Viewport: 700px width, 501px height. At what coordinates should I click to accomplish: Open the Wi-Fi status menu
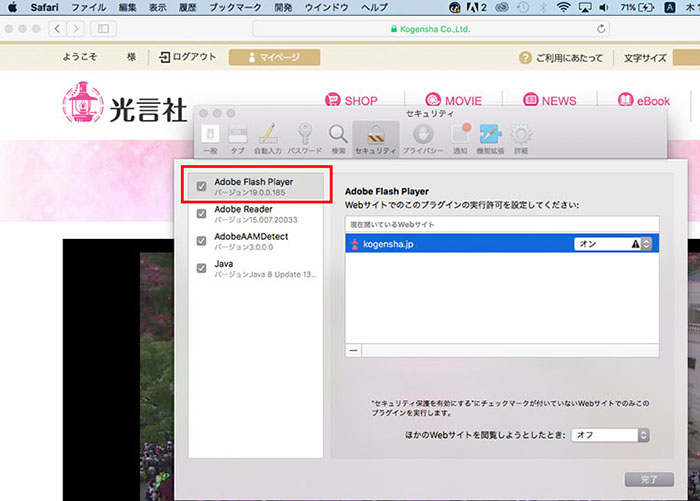(563, 7)
